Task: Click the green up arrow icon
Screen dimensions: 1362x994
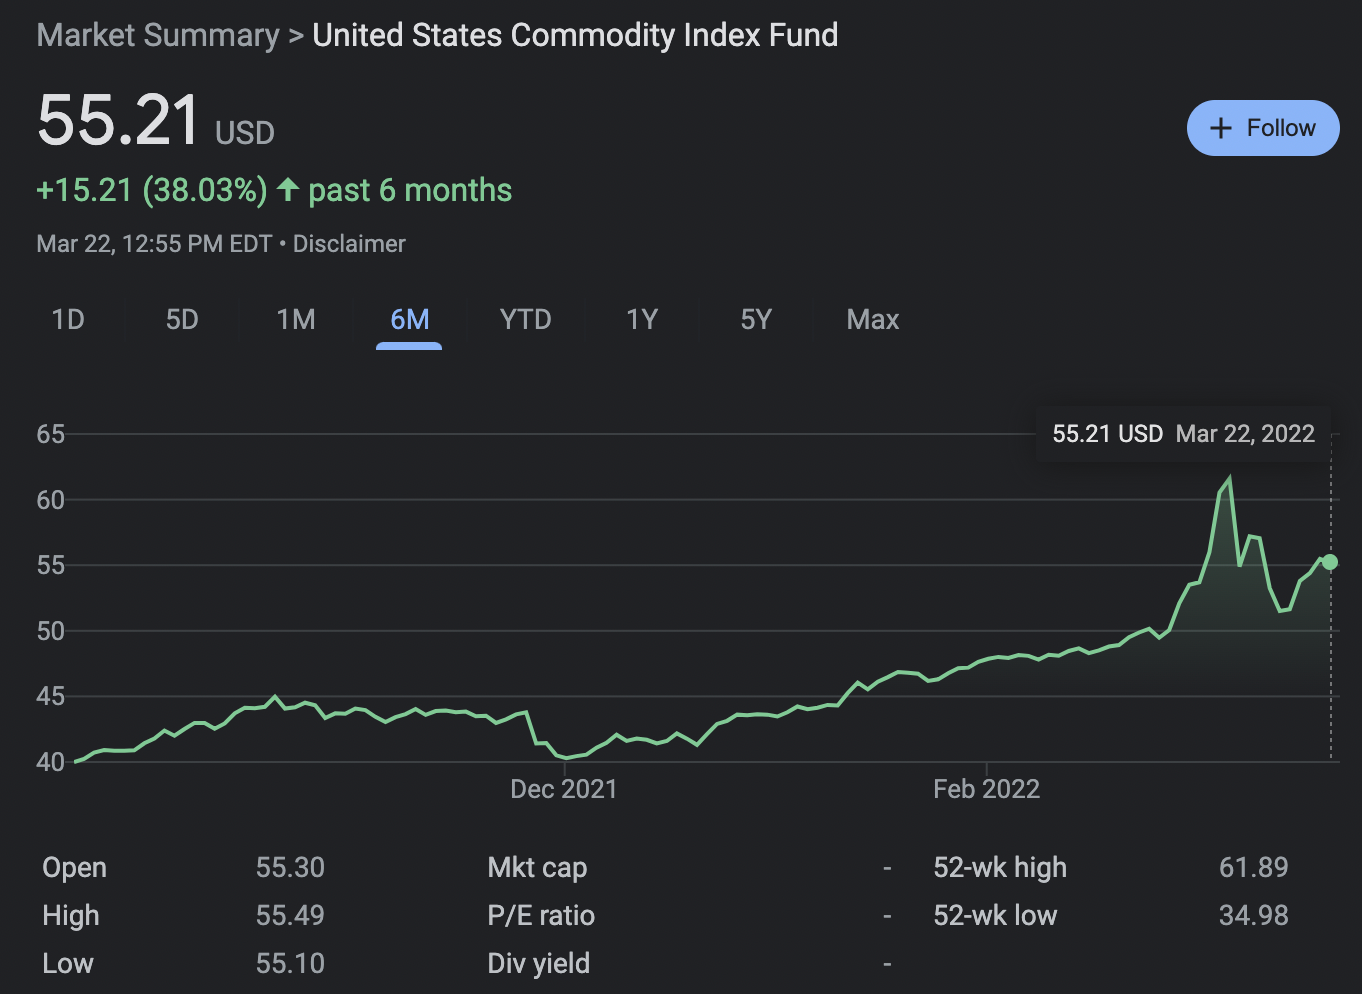Action: [288, 189]
